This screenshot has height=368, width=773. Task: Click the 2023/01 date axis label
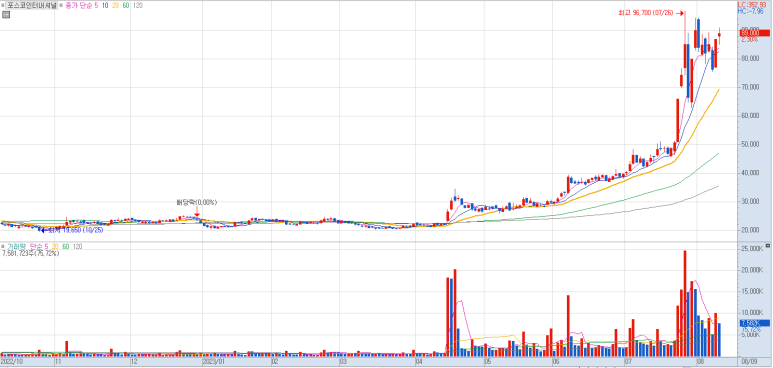213,362
